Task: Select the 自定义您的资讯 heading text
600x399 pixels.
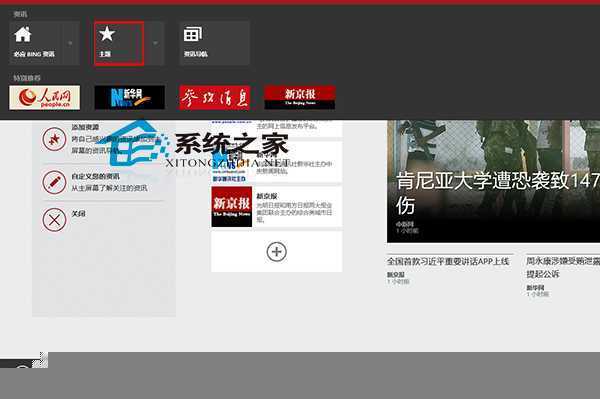Action: (96, 176)
